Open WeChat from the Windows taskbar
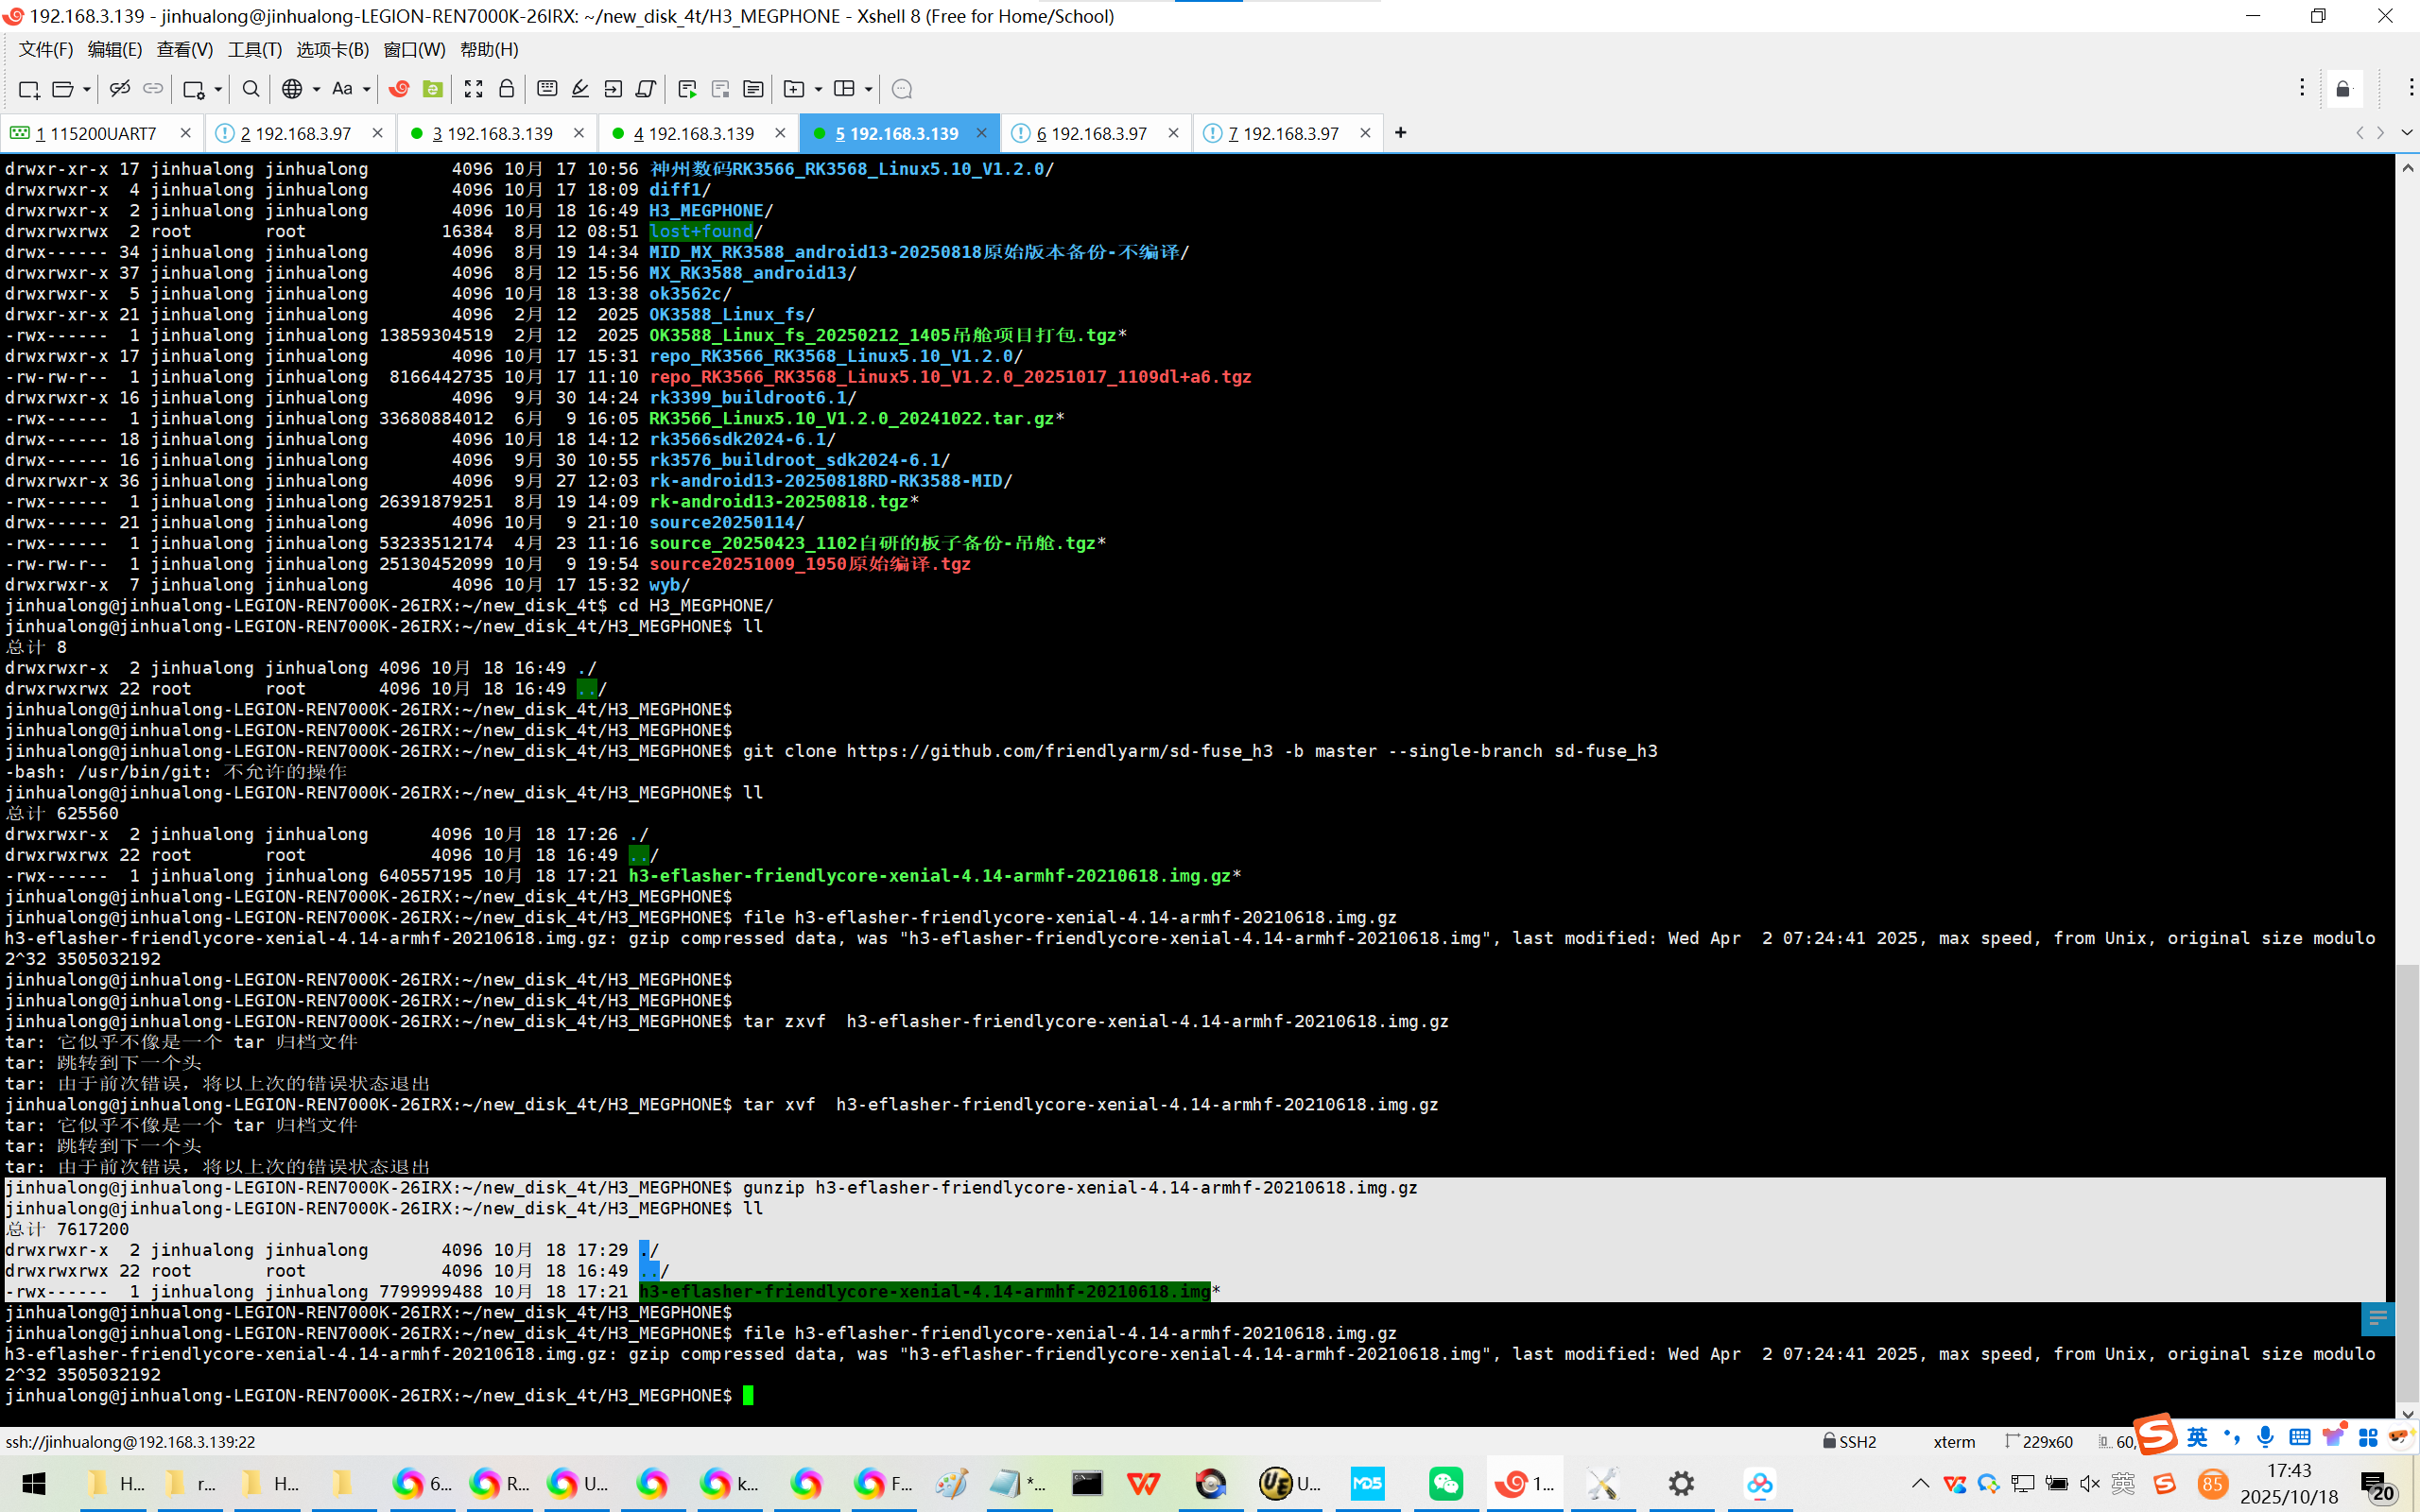2420x1512 pixels. (x=1445, y=1483)
